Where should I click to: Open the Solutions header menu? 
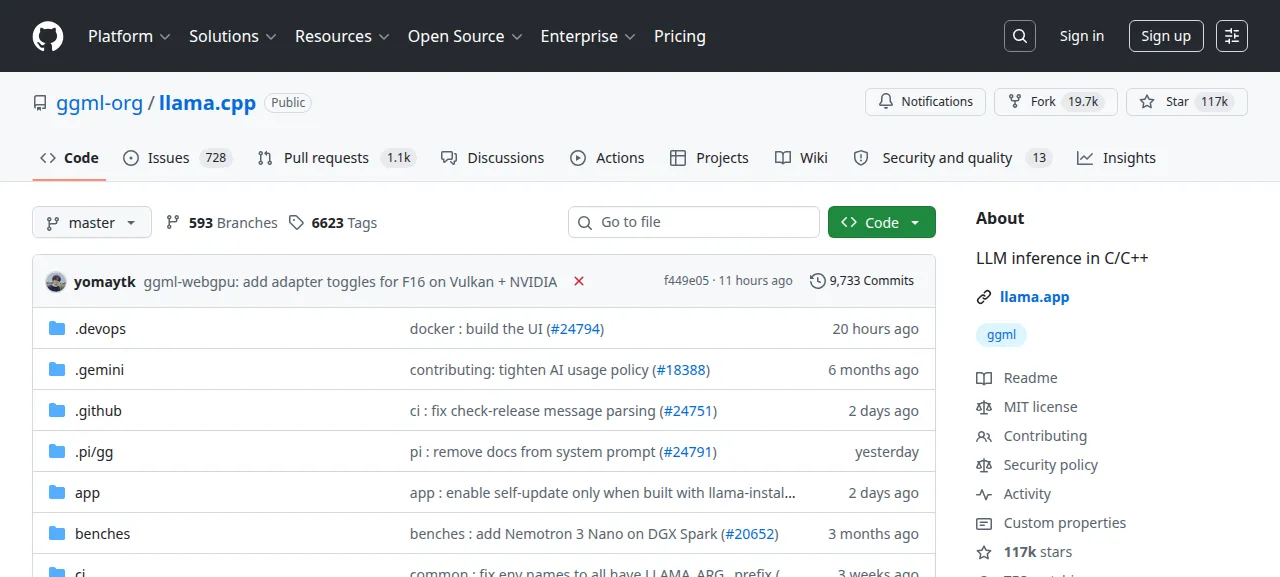tap(233, 36)
